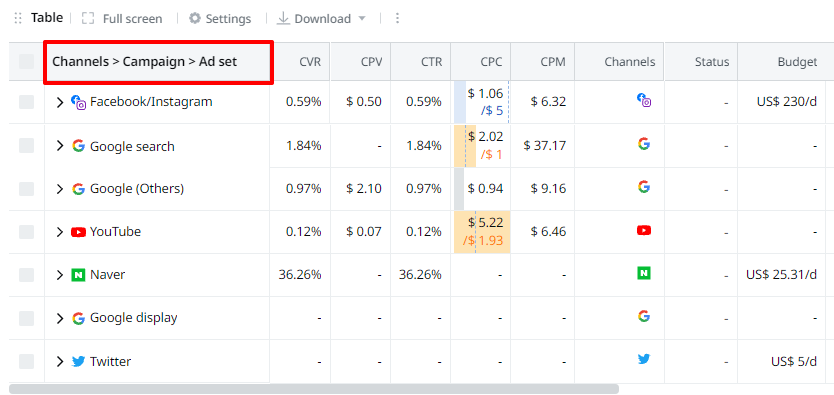This screenshot has height=395, width=834.
Task: Click the CPV column header
Action: tap(360, 62)
